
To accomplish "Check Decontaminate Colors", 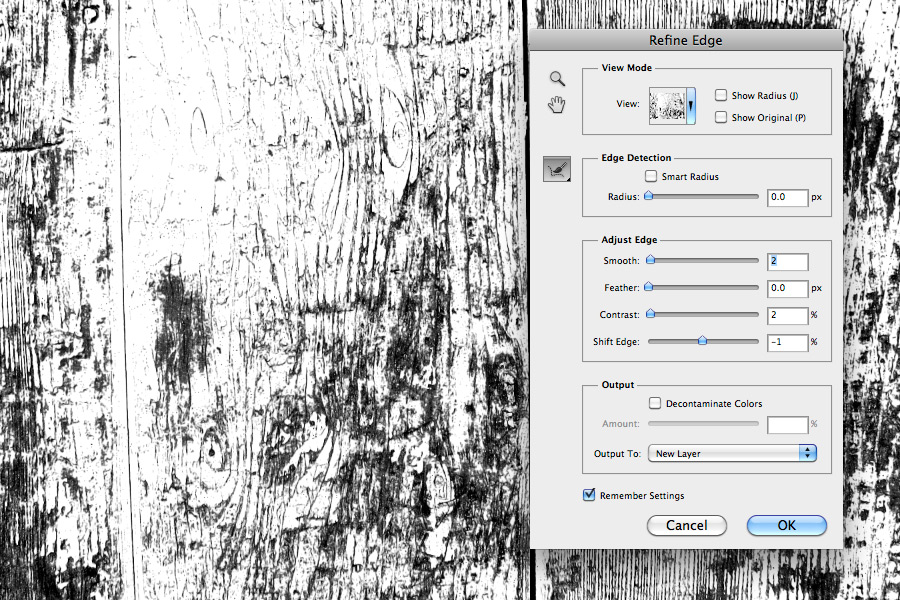I will (x=655, y=403).
